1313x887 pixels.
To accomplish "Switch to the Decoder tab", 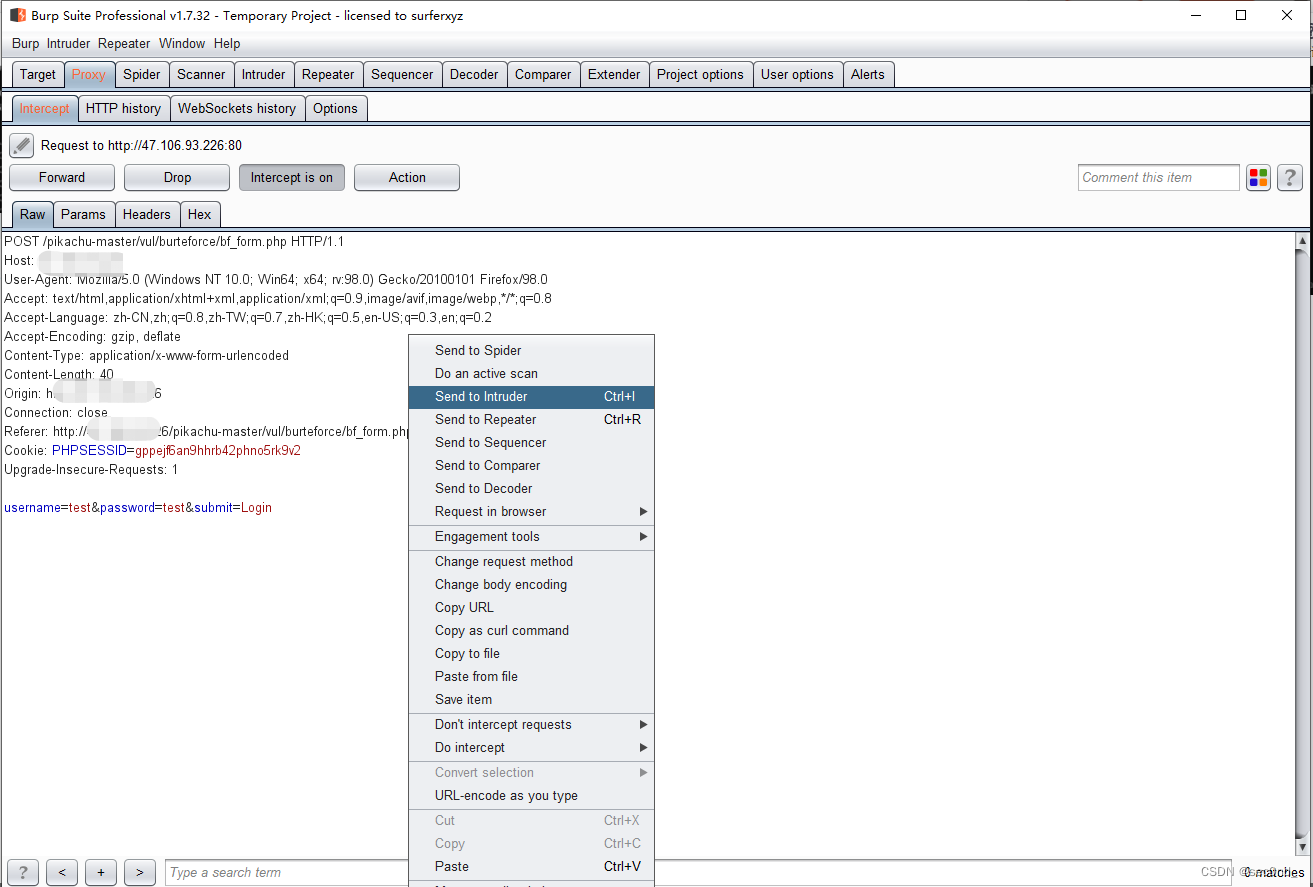I will pos(474,74).
